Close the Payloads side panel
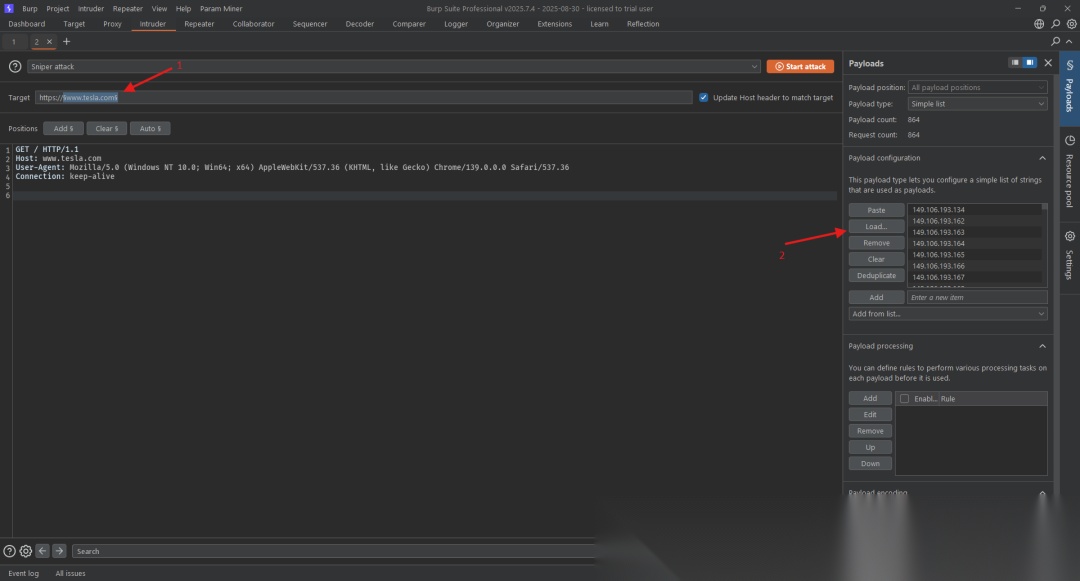The height and width of the screenshot is (581, 1080). point(1048,63)
